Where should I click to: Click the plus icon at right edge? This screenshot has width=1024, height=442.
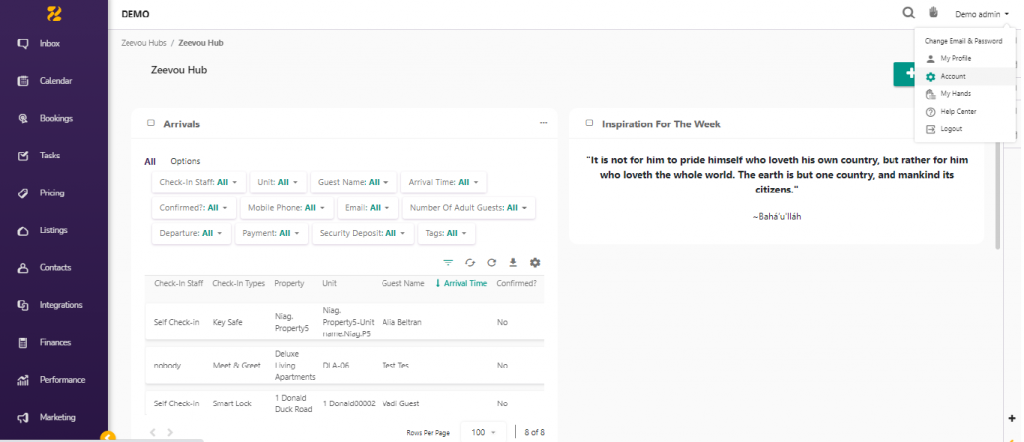point(1012,418)
